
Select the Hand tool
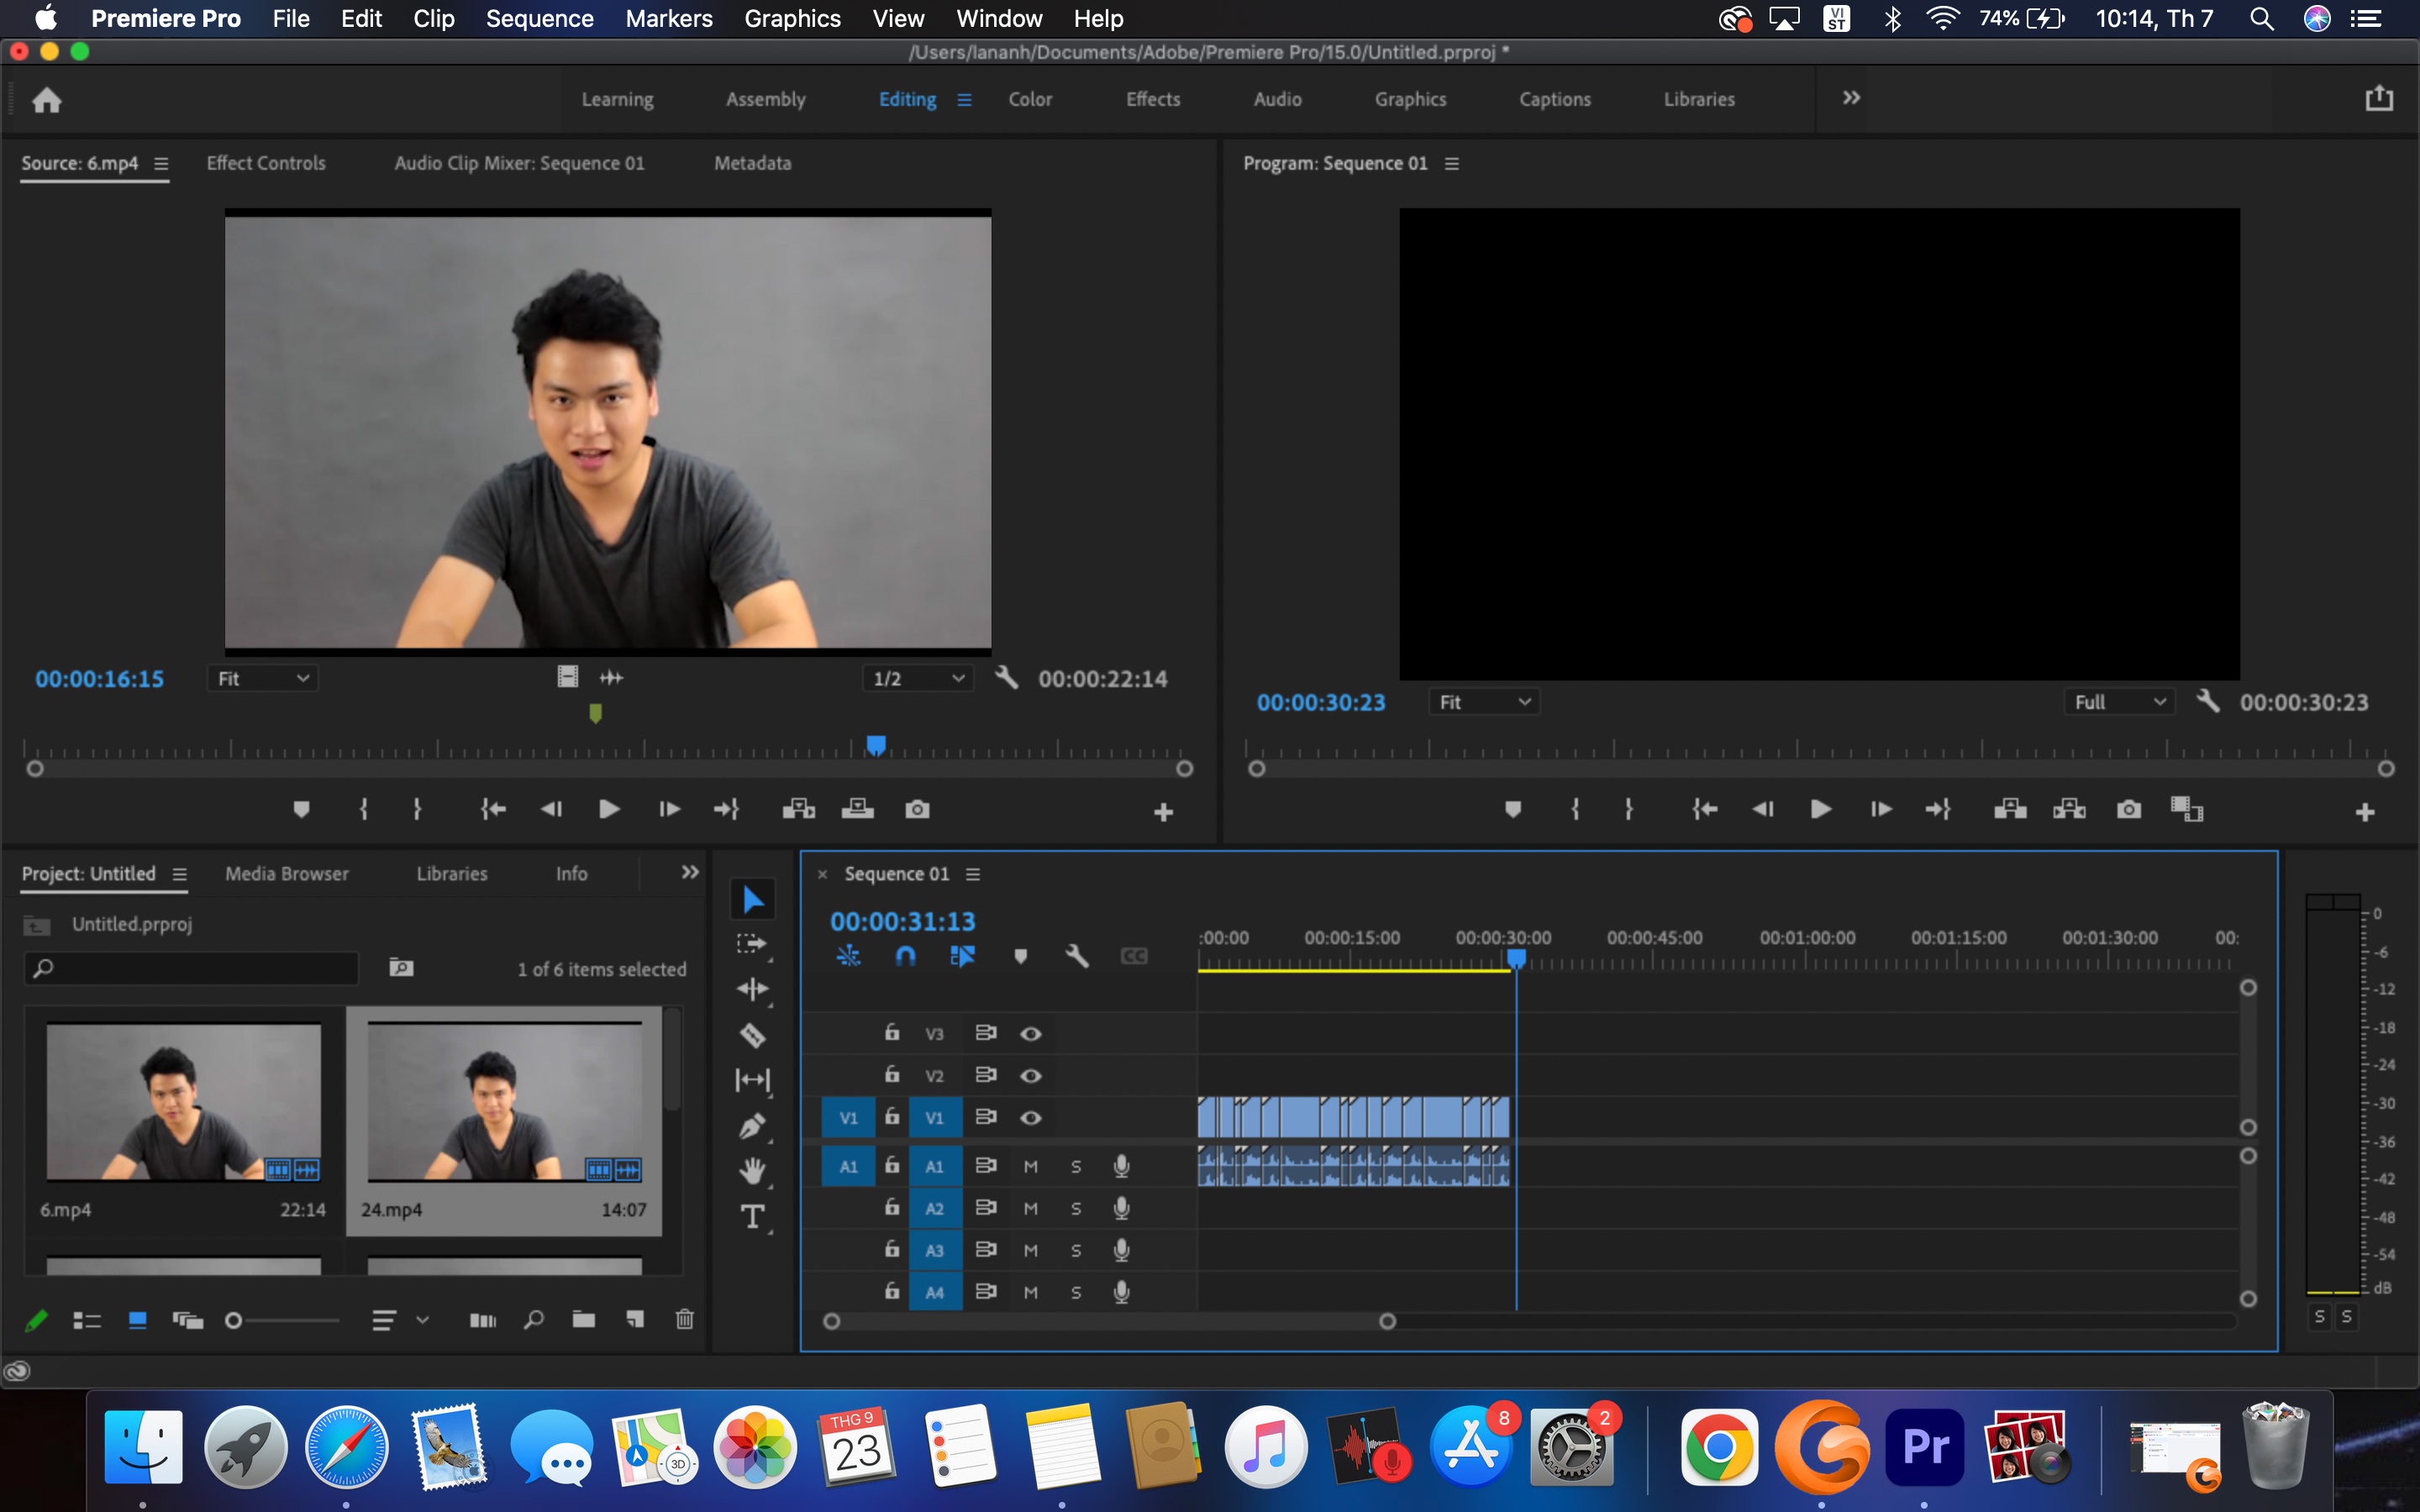752,1171
